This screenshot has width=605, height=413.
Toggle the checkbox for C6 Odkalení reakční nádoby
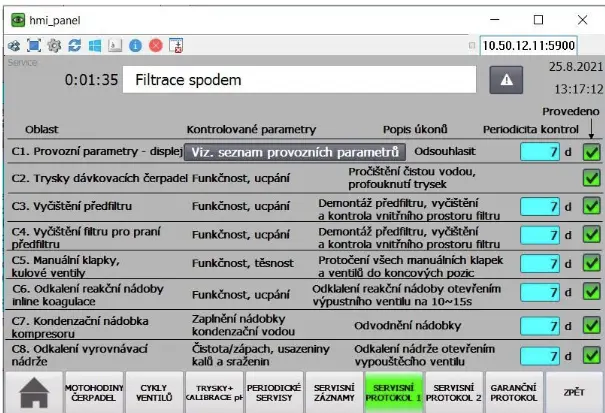tap(591, 292)
